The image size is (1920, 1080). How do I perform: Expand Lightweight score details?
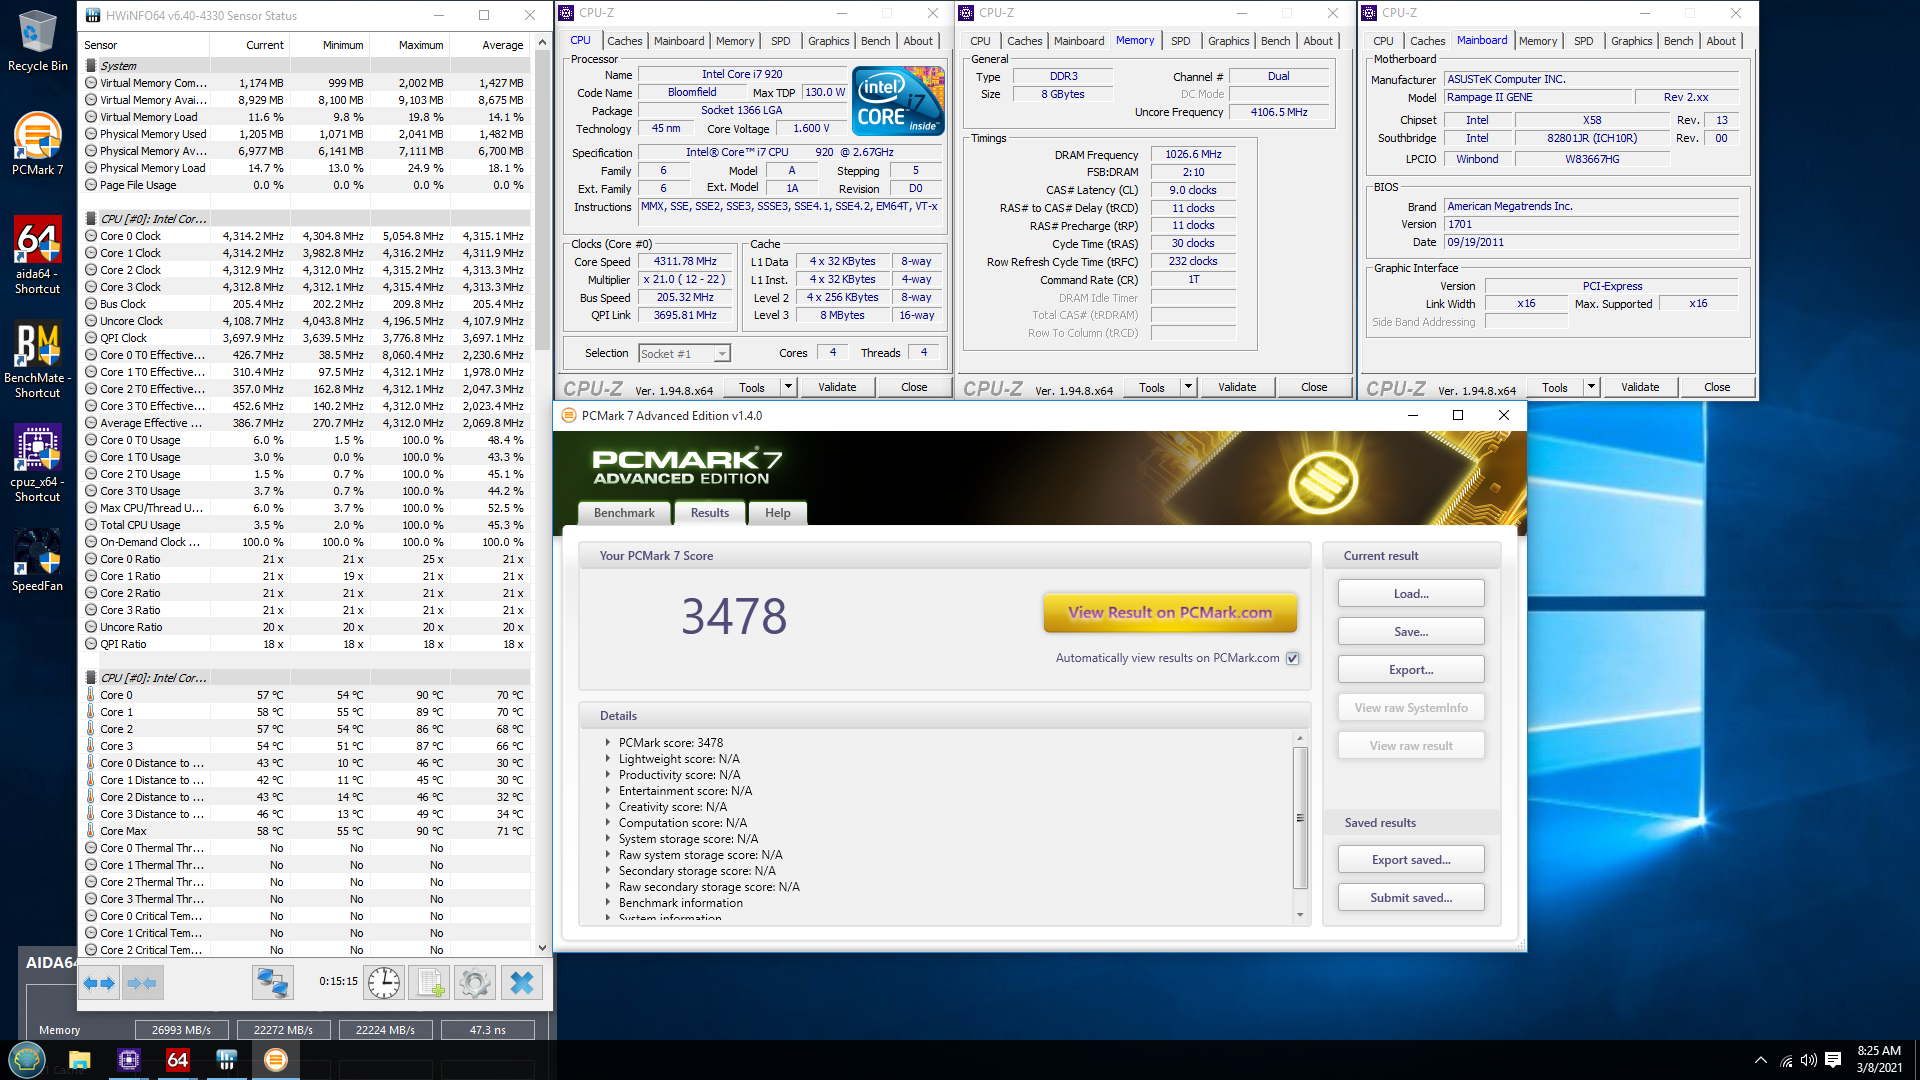(x=607, y=759)
